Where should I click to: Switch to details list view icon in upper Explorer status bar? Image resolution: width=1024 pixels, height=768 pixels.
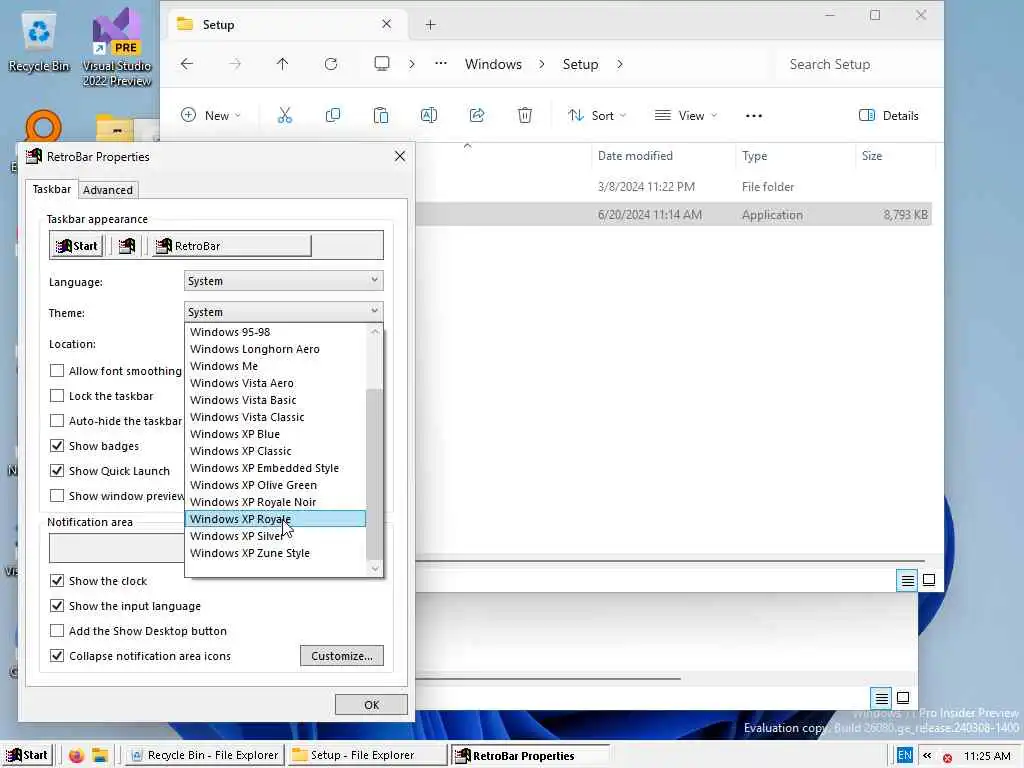[907, 580]
